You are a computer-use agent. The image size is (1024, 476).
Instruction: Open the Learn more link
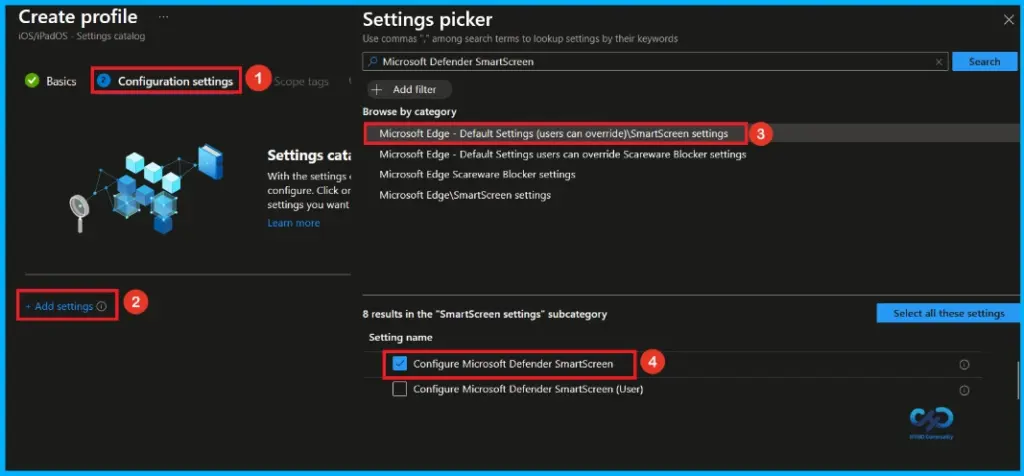pos(293,223)
